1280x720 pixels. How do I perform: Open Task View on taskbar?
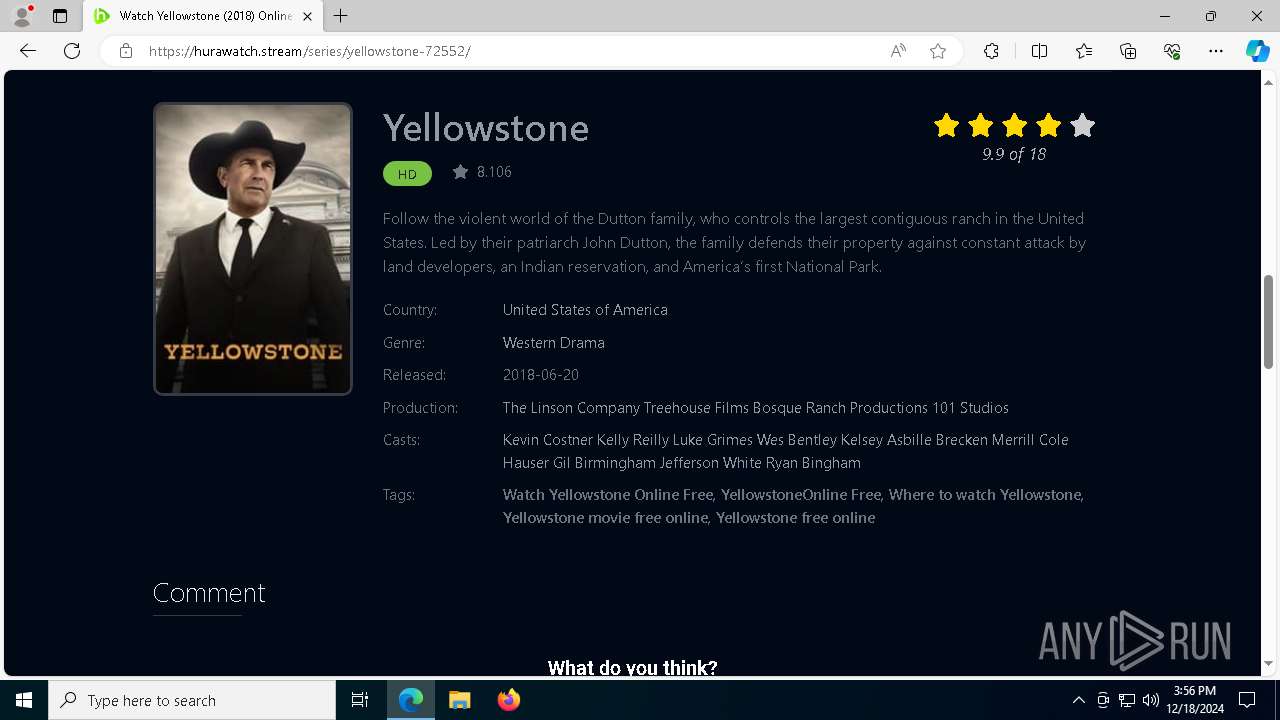[360, 700]
